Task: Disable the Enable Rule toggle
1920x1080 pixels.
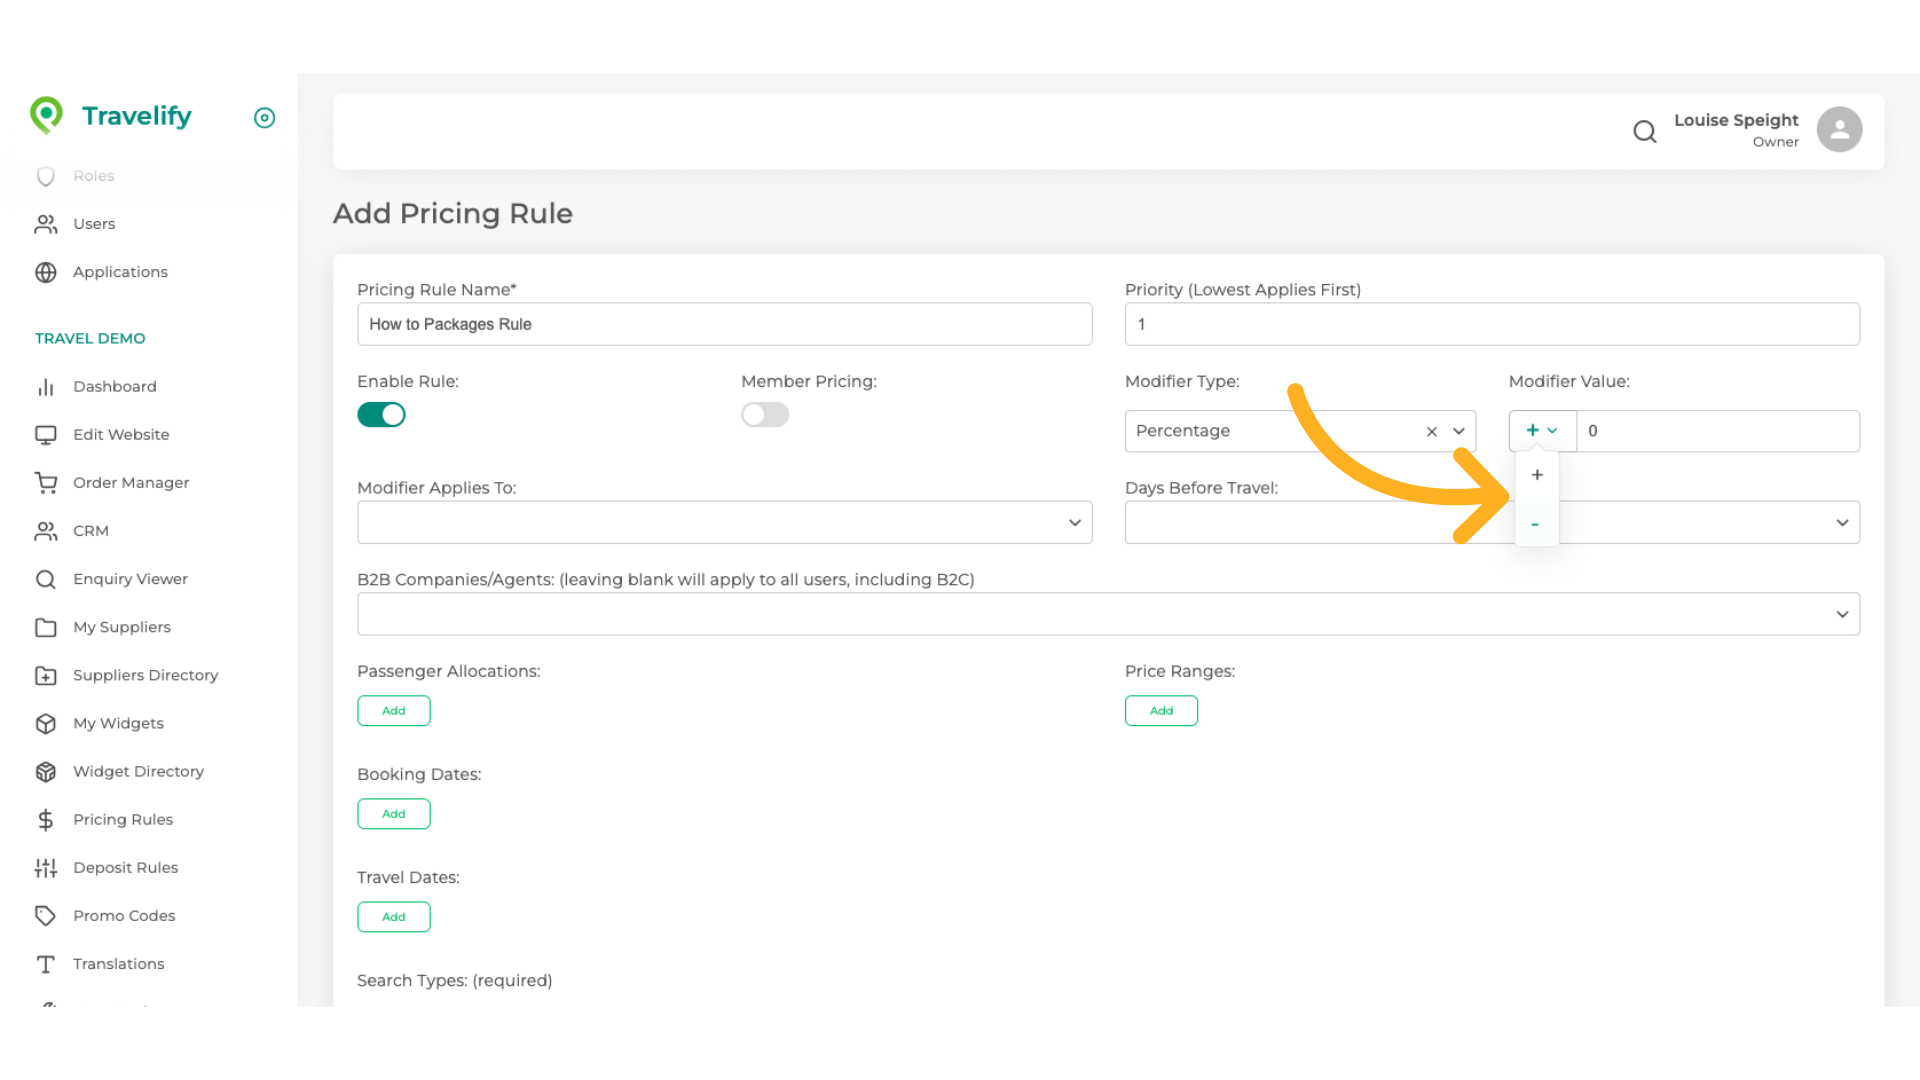Action: (381, 414)
